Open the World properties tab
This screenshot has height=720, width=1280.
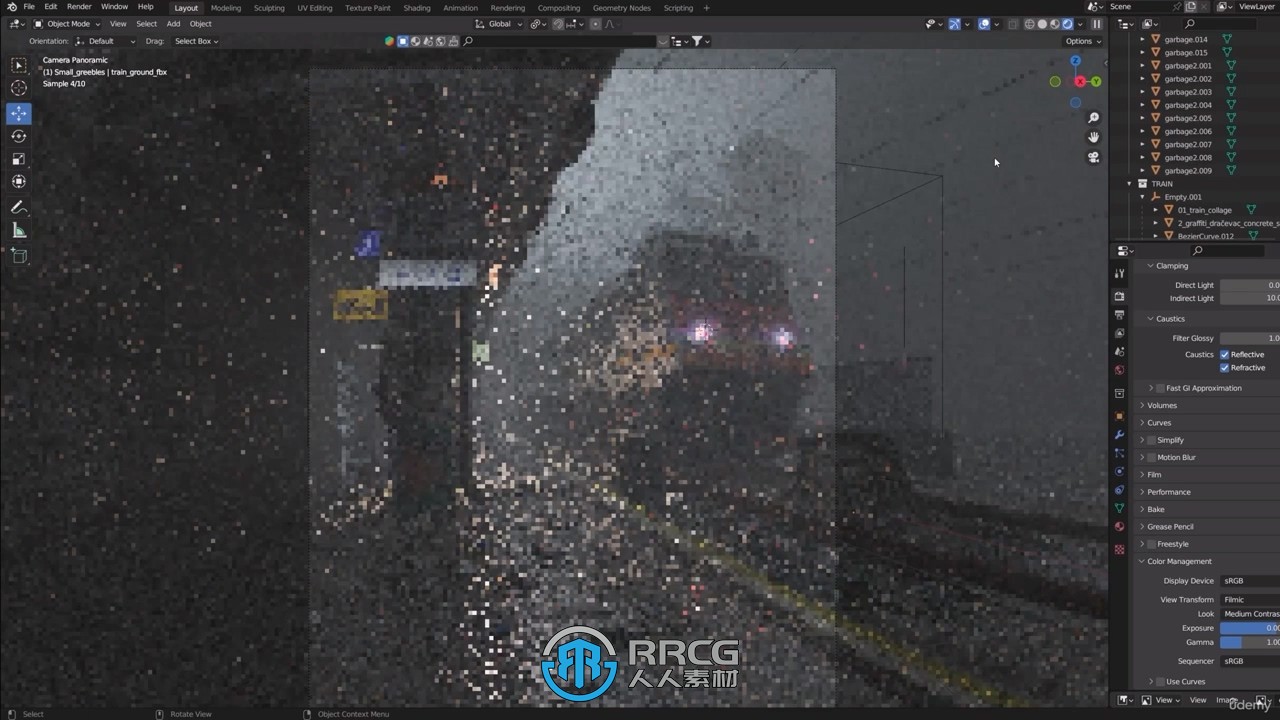tap(1119, 370)
